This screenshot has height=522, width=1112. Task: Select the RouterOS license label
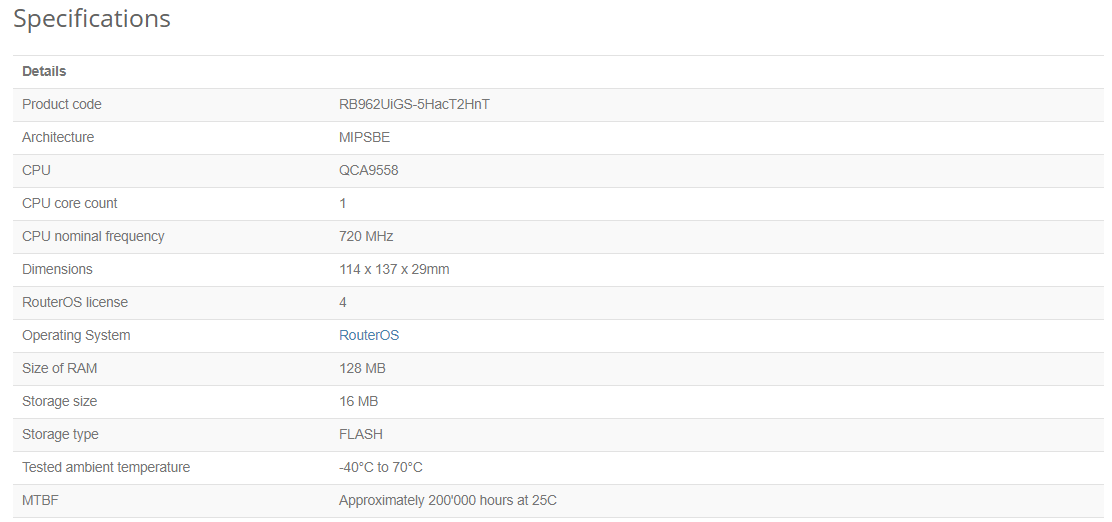(x=75, y=302)
